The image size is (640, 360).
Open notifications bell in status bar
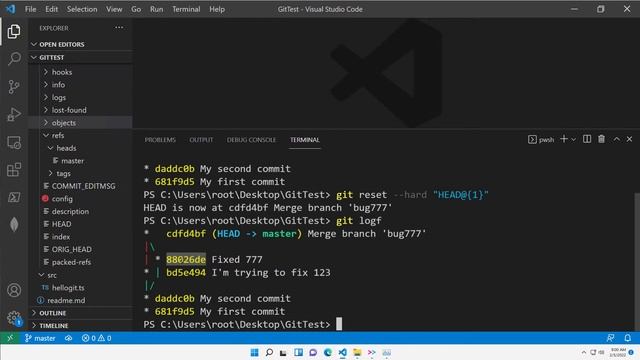tap(627, 338)
